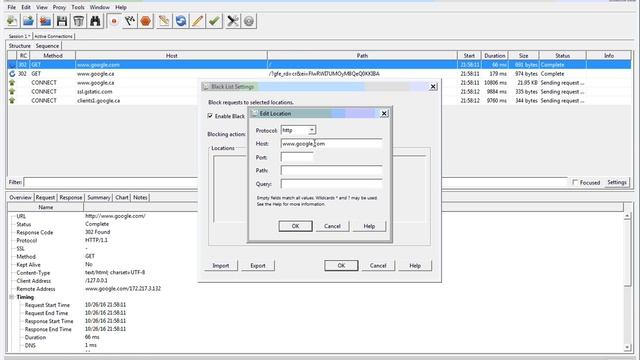Select the Chart tab
This screenshot has height=360, width=640.
click(x=122, y=198)
